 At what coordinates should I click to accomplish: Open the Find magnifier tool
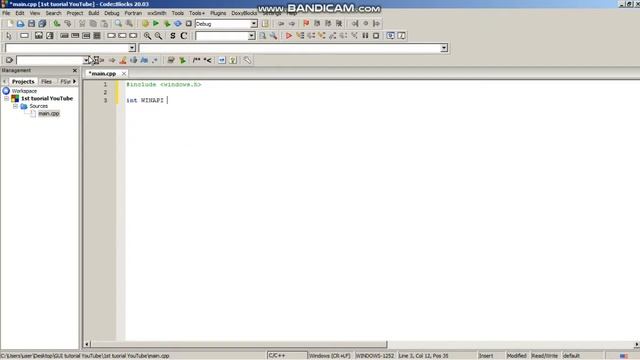118,24
